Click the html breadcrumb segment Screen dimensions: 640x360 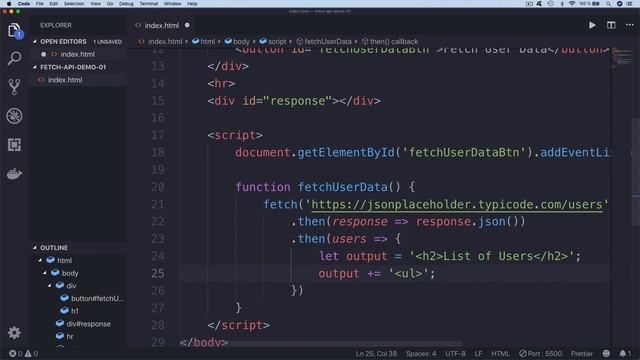(207, 42)
